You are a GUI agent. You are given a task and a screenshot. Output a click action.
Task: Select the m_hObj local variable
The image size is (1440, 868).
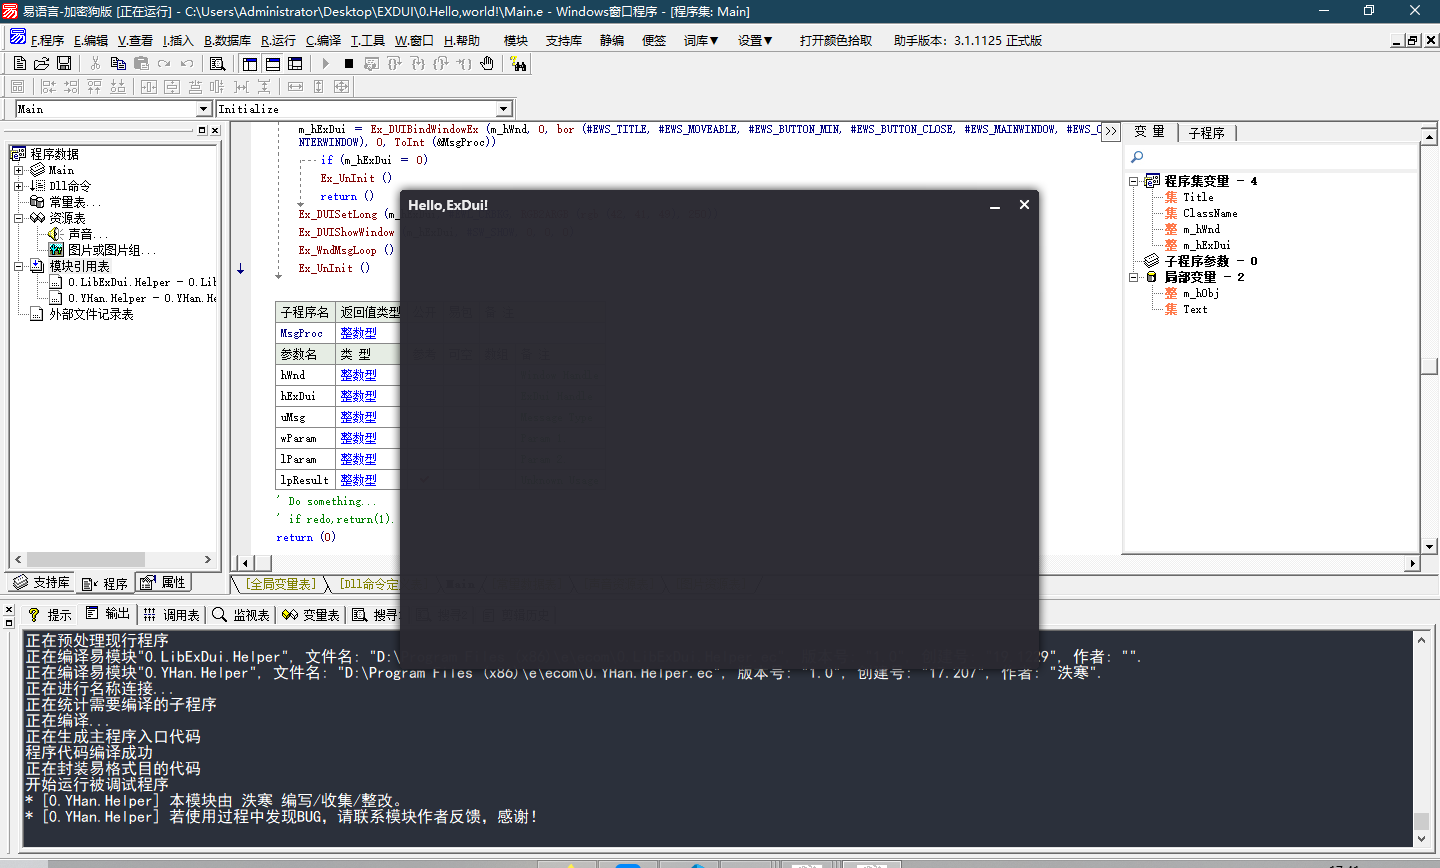[x=1201, y=293]
